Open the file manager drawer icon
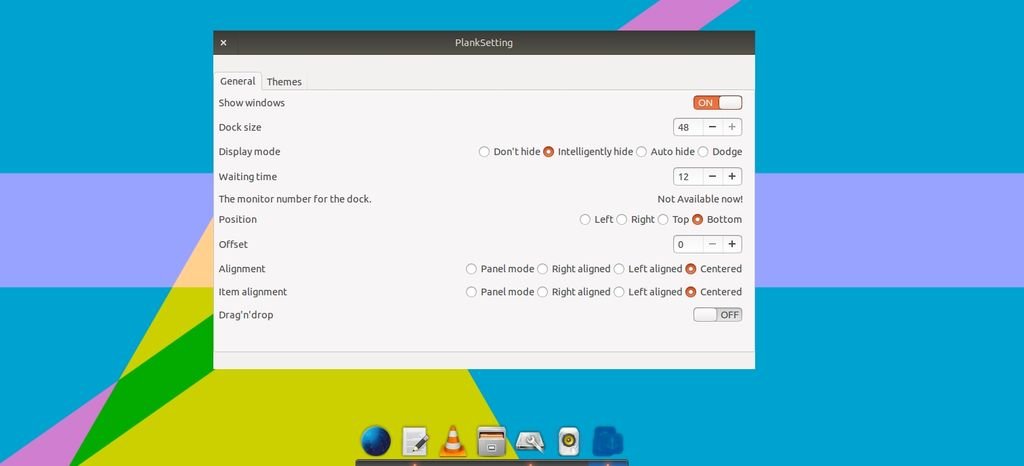The image size is (1024, 466). [x=491, y=441]
